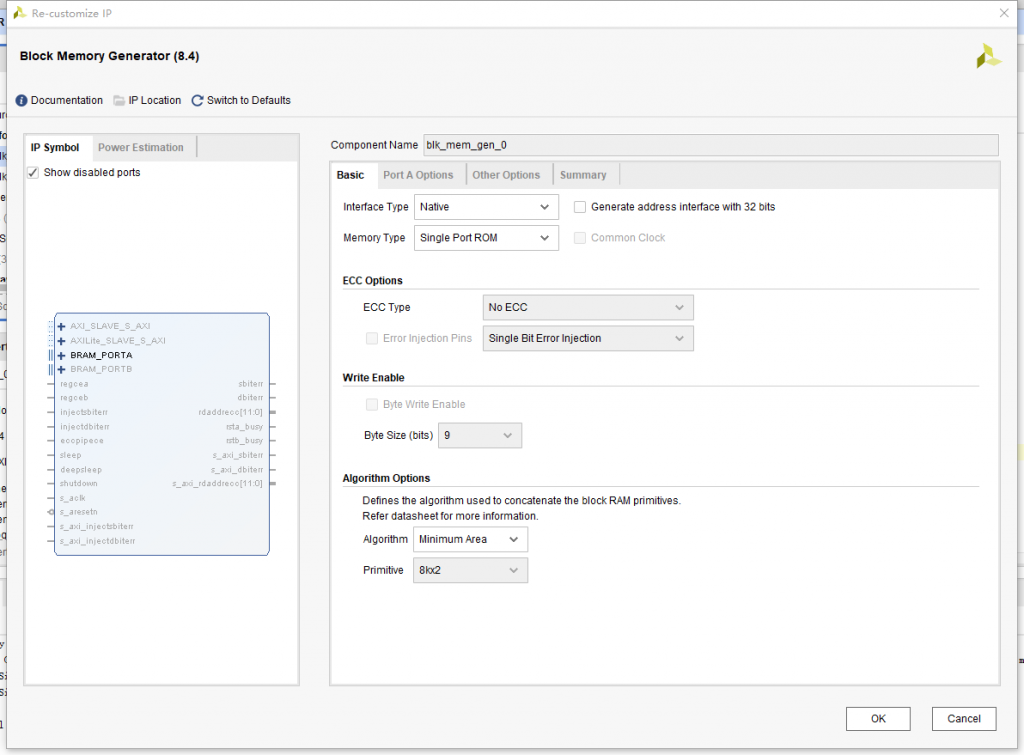Expand AXI_SLAVE_S_AXI interface plus icon
1024x755 pixels.
(x=62, y=326)
